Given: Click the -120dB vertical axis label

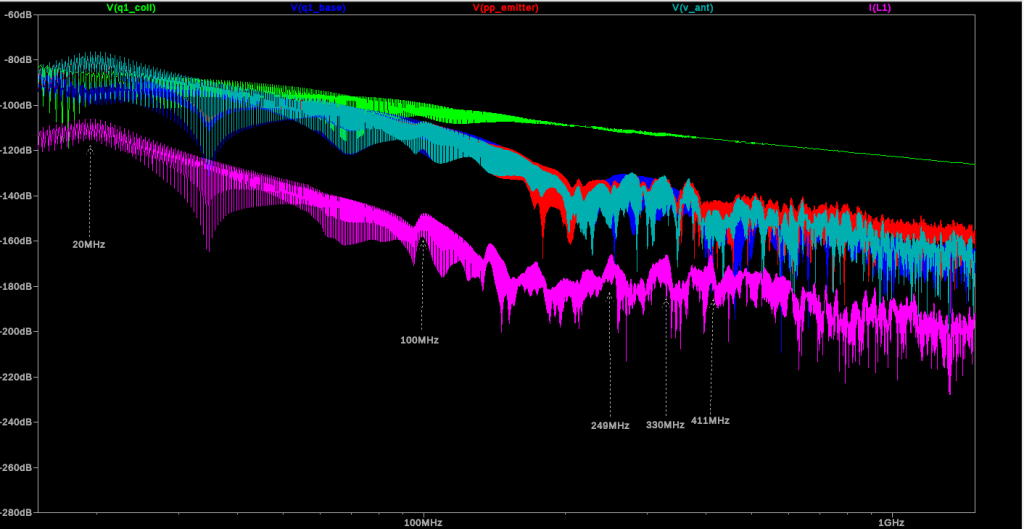Looking at the screenshot, I should pos(16,150).
